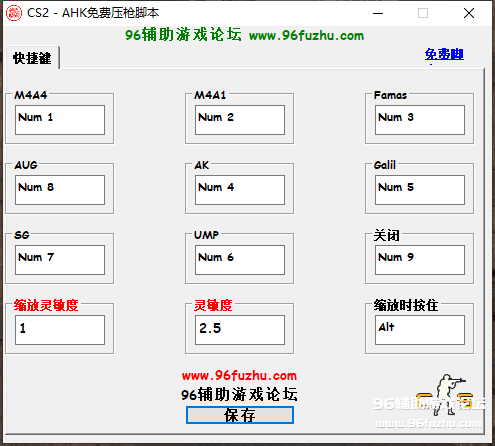Click the AUG hotkey field Num 8
The height and width of the screenshot is (446, 495).
[x=60, y=190]
